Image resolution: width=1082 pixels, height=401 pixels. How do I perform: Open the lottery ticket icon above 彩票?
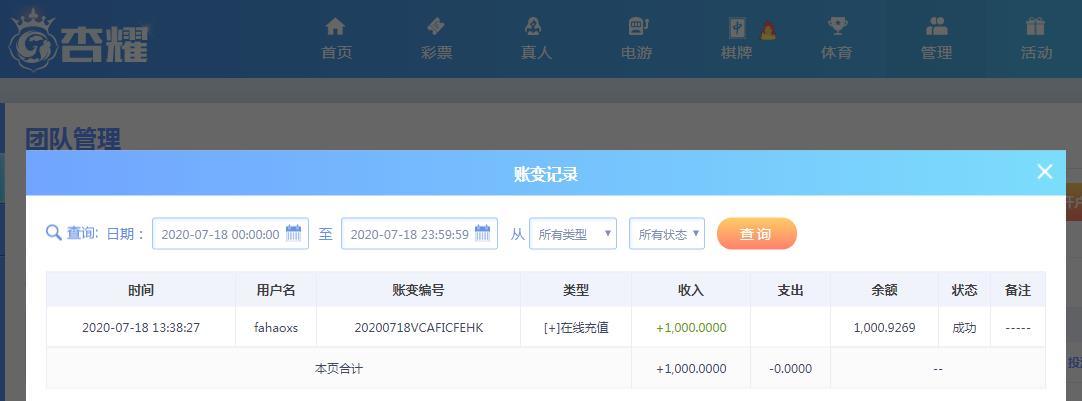(435, 27)
